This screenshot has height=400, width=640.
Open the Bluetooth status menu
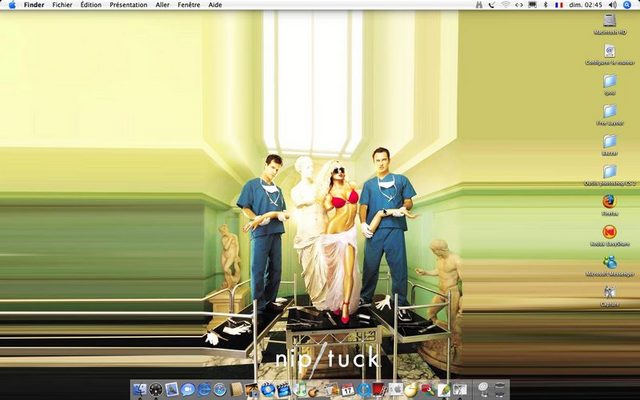pyautogui.click(x=545, y=5)
